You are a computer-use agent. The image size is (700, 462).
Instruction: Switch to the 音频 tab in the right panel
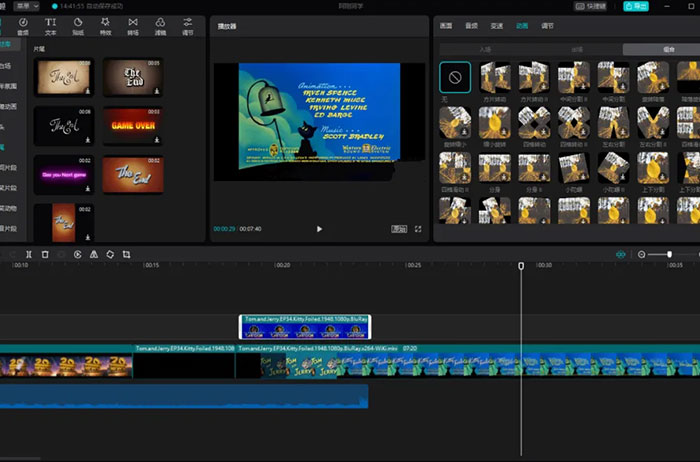[471, 26]
